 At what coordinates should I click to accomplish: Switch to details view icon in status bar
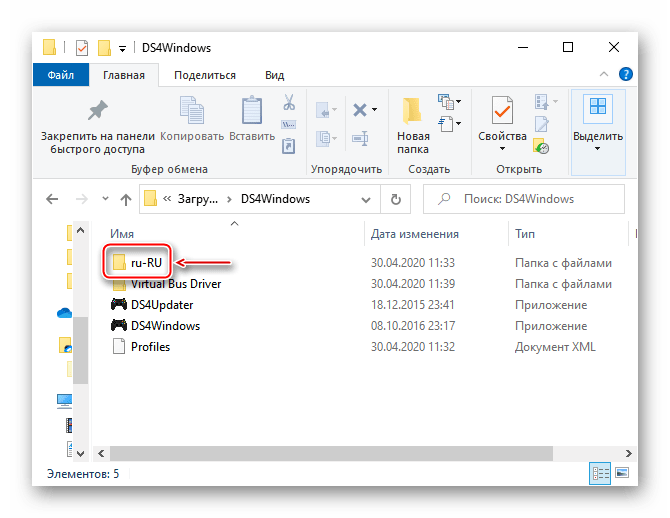tap(600, 473)
